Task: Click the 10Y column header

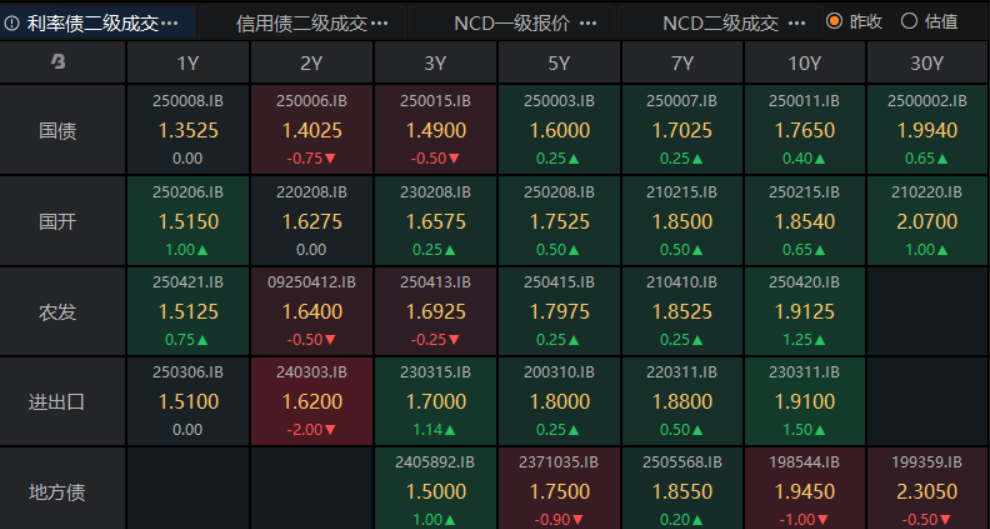Action: click(804, 63)
